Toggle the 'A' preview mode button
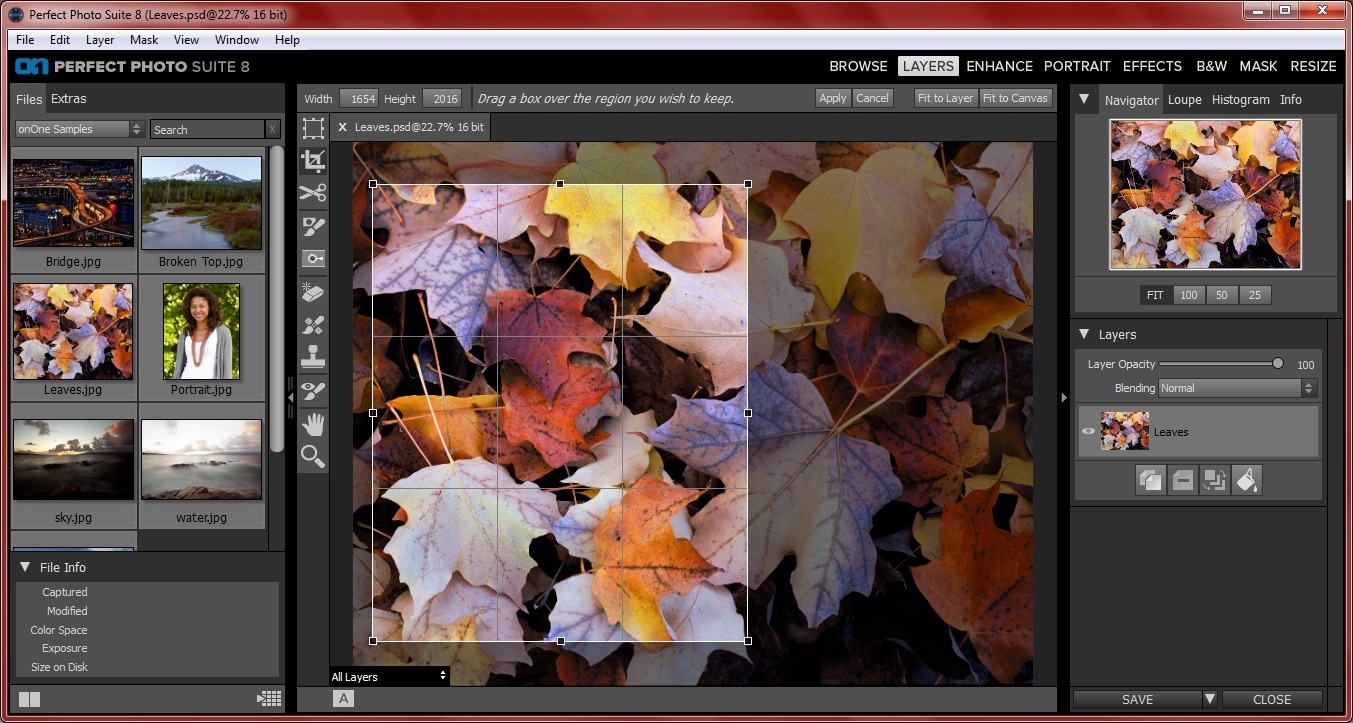 pos(343,699)
